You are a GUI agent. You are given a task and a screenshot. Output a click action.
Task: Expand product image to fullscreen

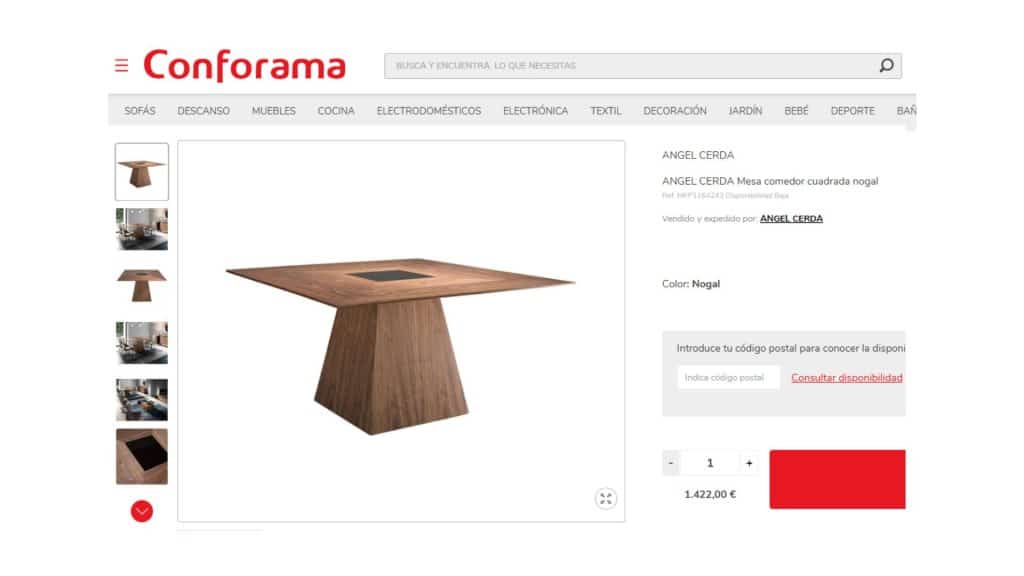pyautogui.click(x=605, y=498)
